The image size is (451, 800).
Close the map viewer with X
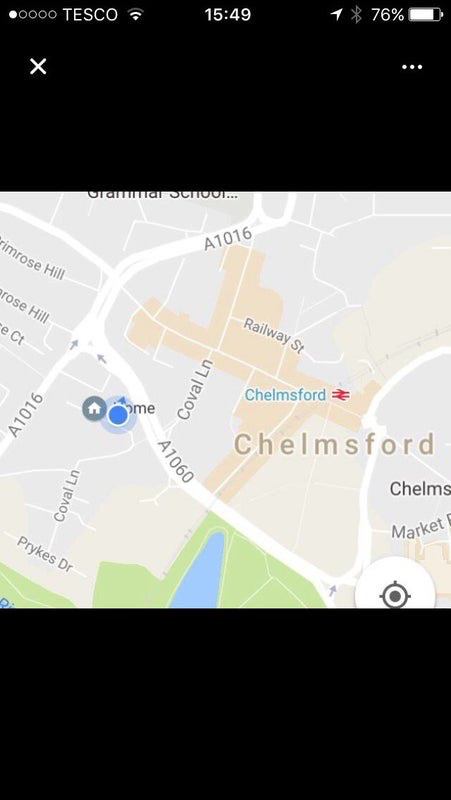click(38, 66)
